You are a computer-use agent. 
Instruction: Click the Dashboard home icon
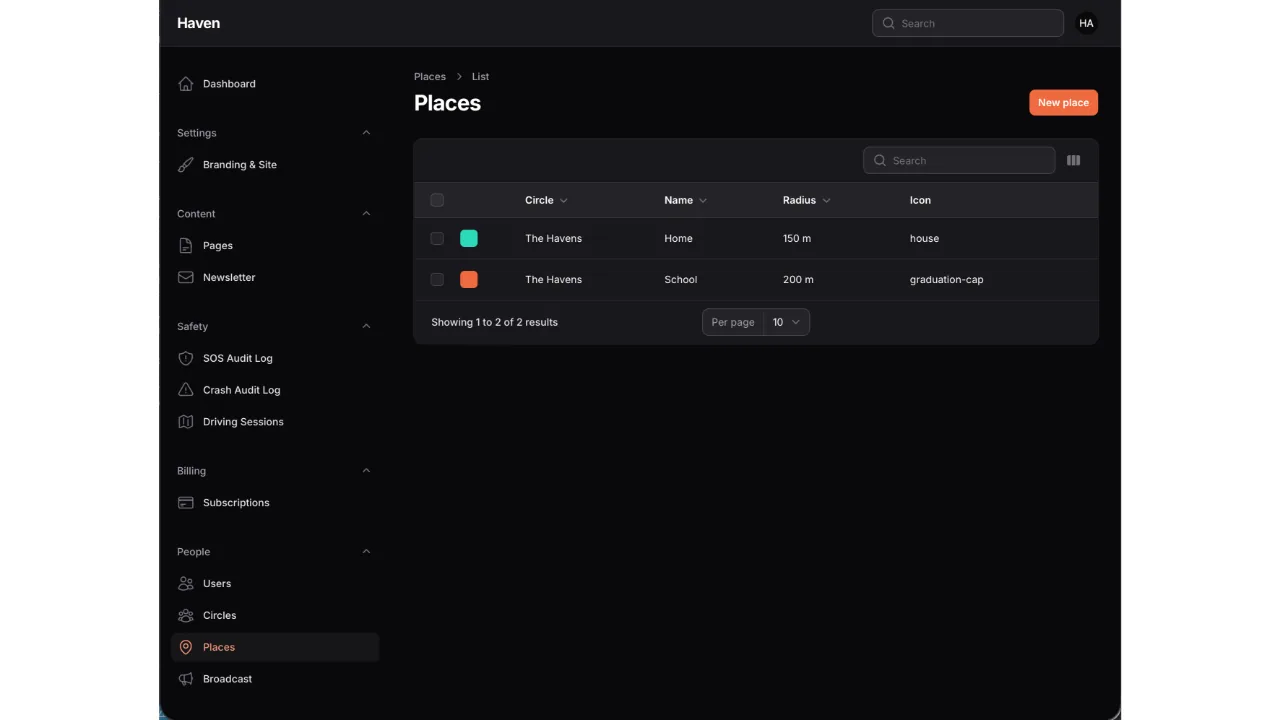[x=185, y=84]
